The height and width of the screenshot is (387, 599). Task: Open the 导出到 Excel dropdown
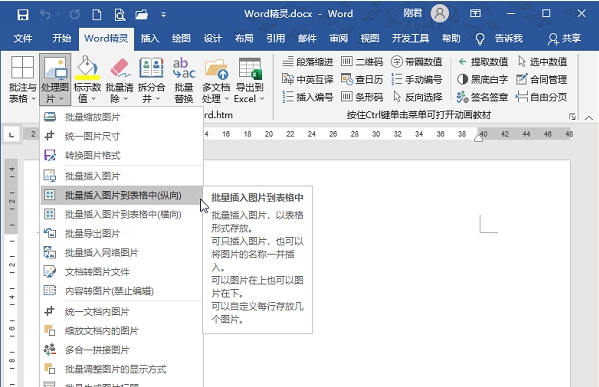(249, 80)
